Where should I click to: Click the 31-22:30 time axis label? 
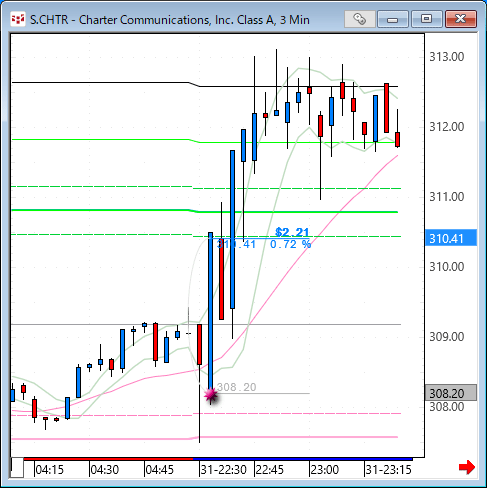pos(223,470)
